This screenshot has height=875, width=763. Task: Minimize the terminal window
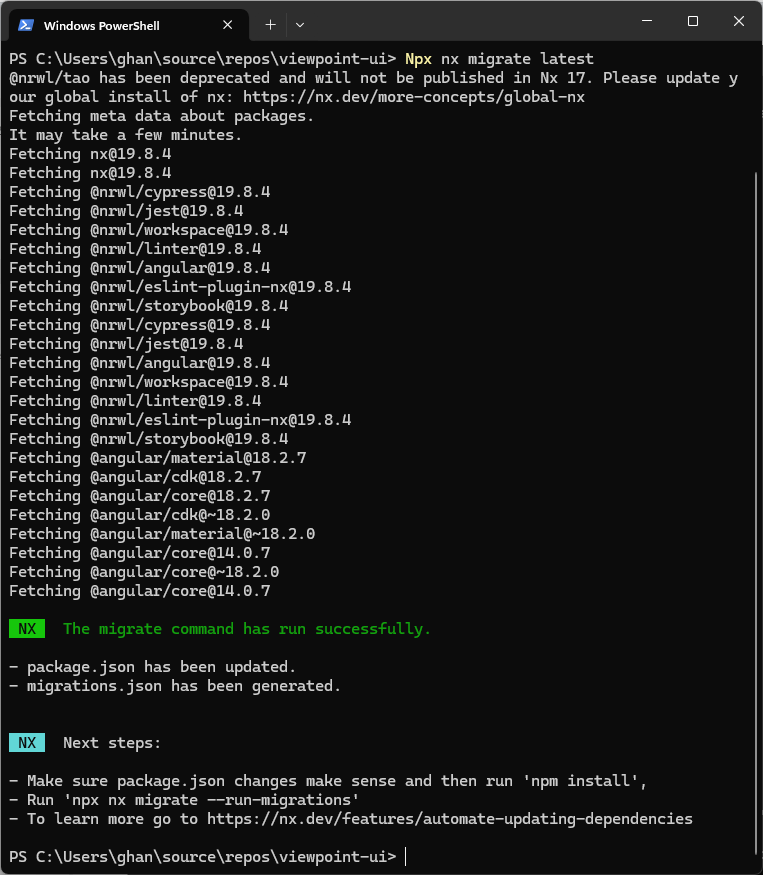click(x=647, y=21)
